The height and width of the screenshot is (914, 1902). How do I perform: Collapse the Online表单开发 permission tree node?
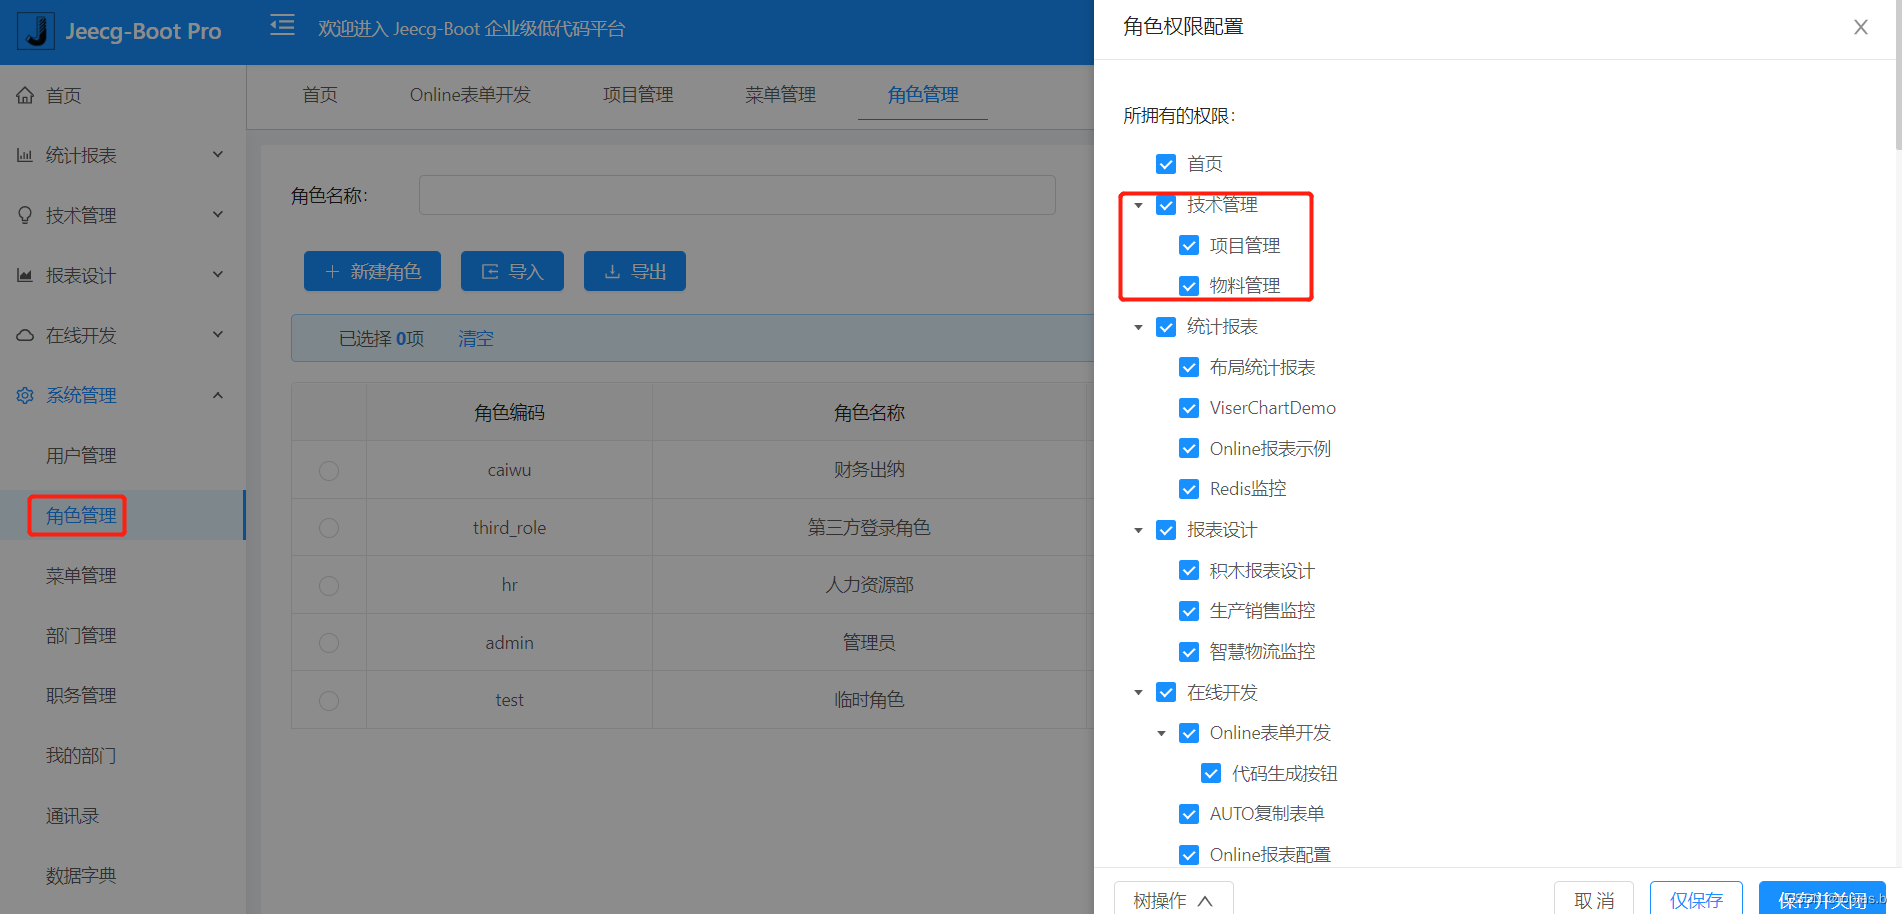pyautogui.click(x=1161, y=733)
